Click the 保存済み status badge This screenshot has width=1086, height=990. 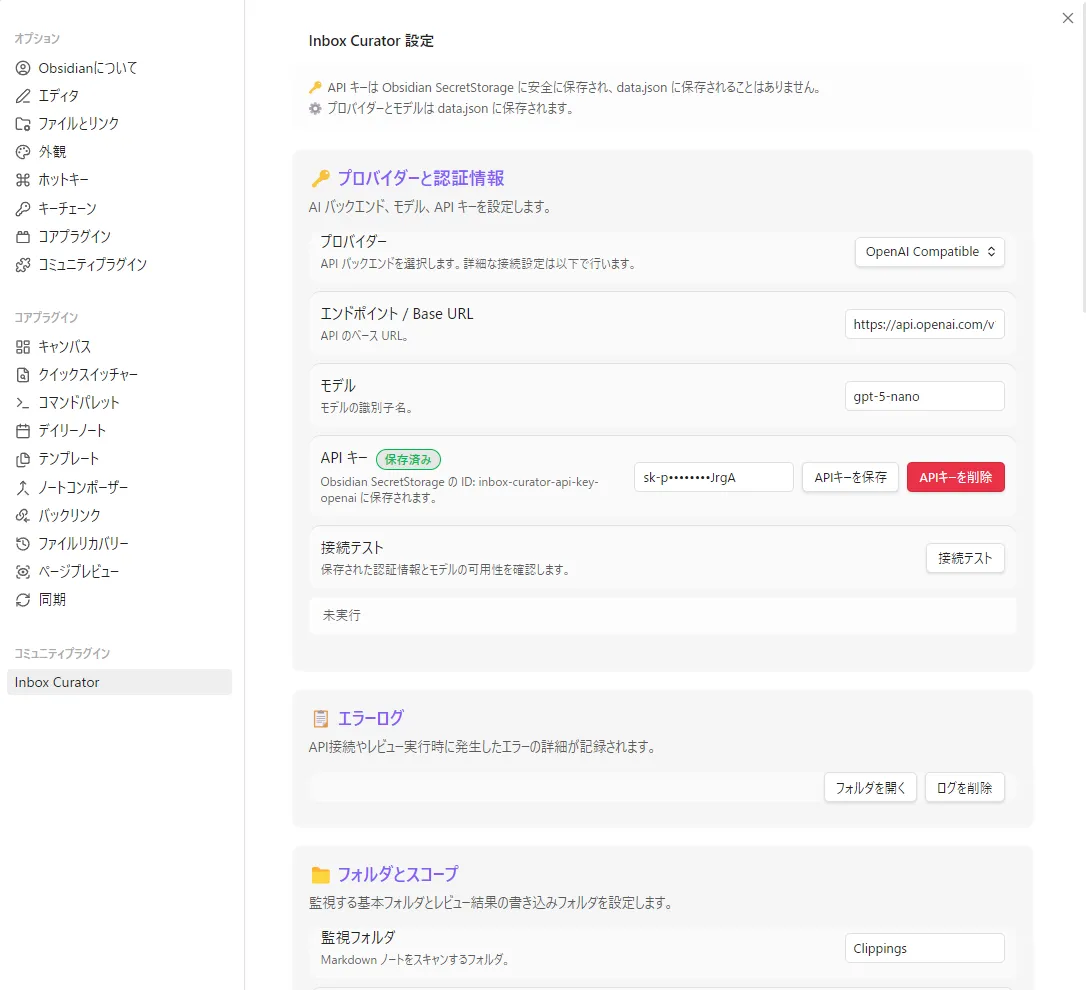coord(408,459)
